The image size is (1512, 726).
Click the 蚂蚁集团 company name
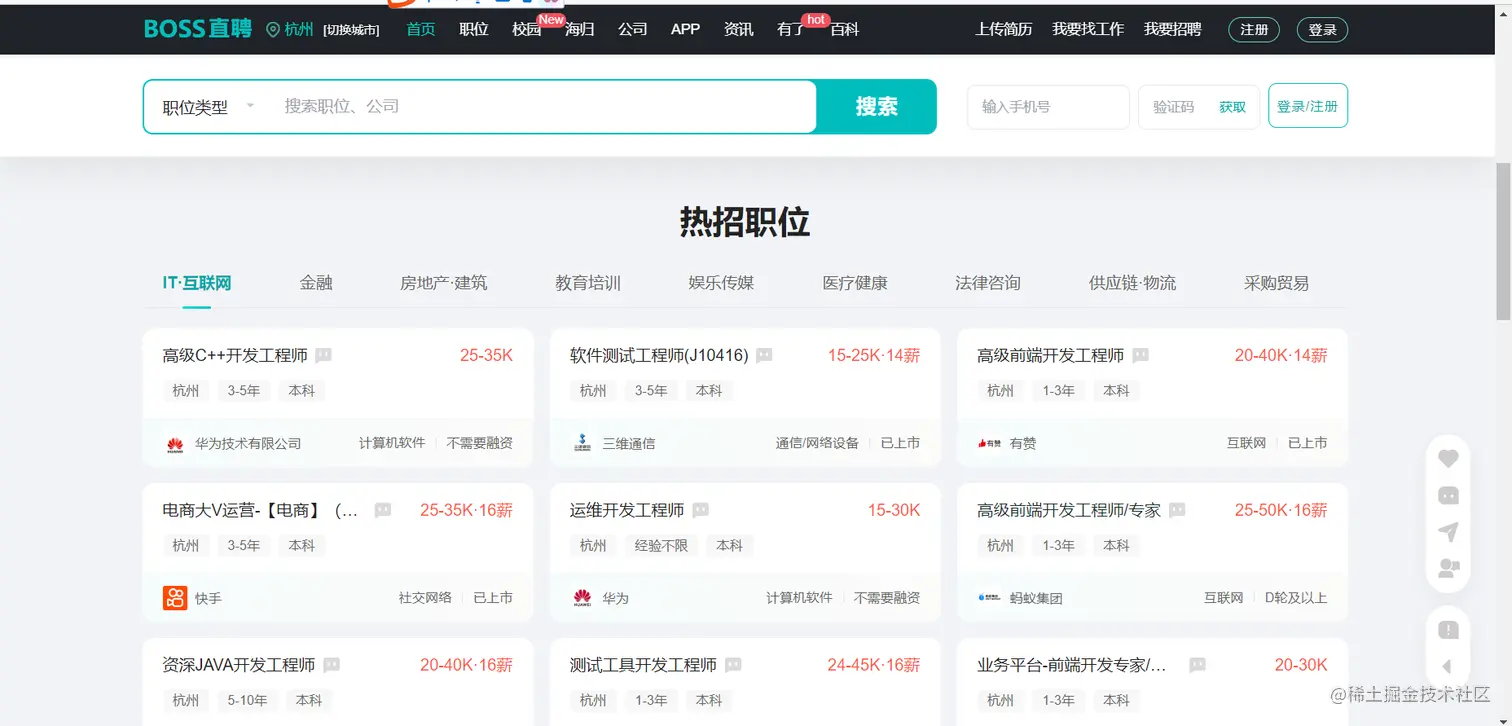(1036, 598)
